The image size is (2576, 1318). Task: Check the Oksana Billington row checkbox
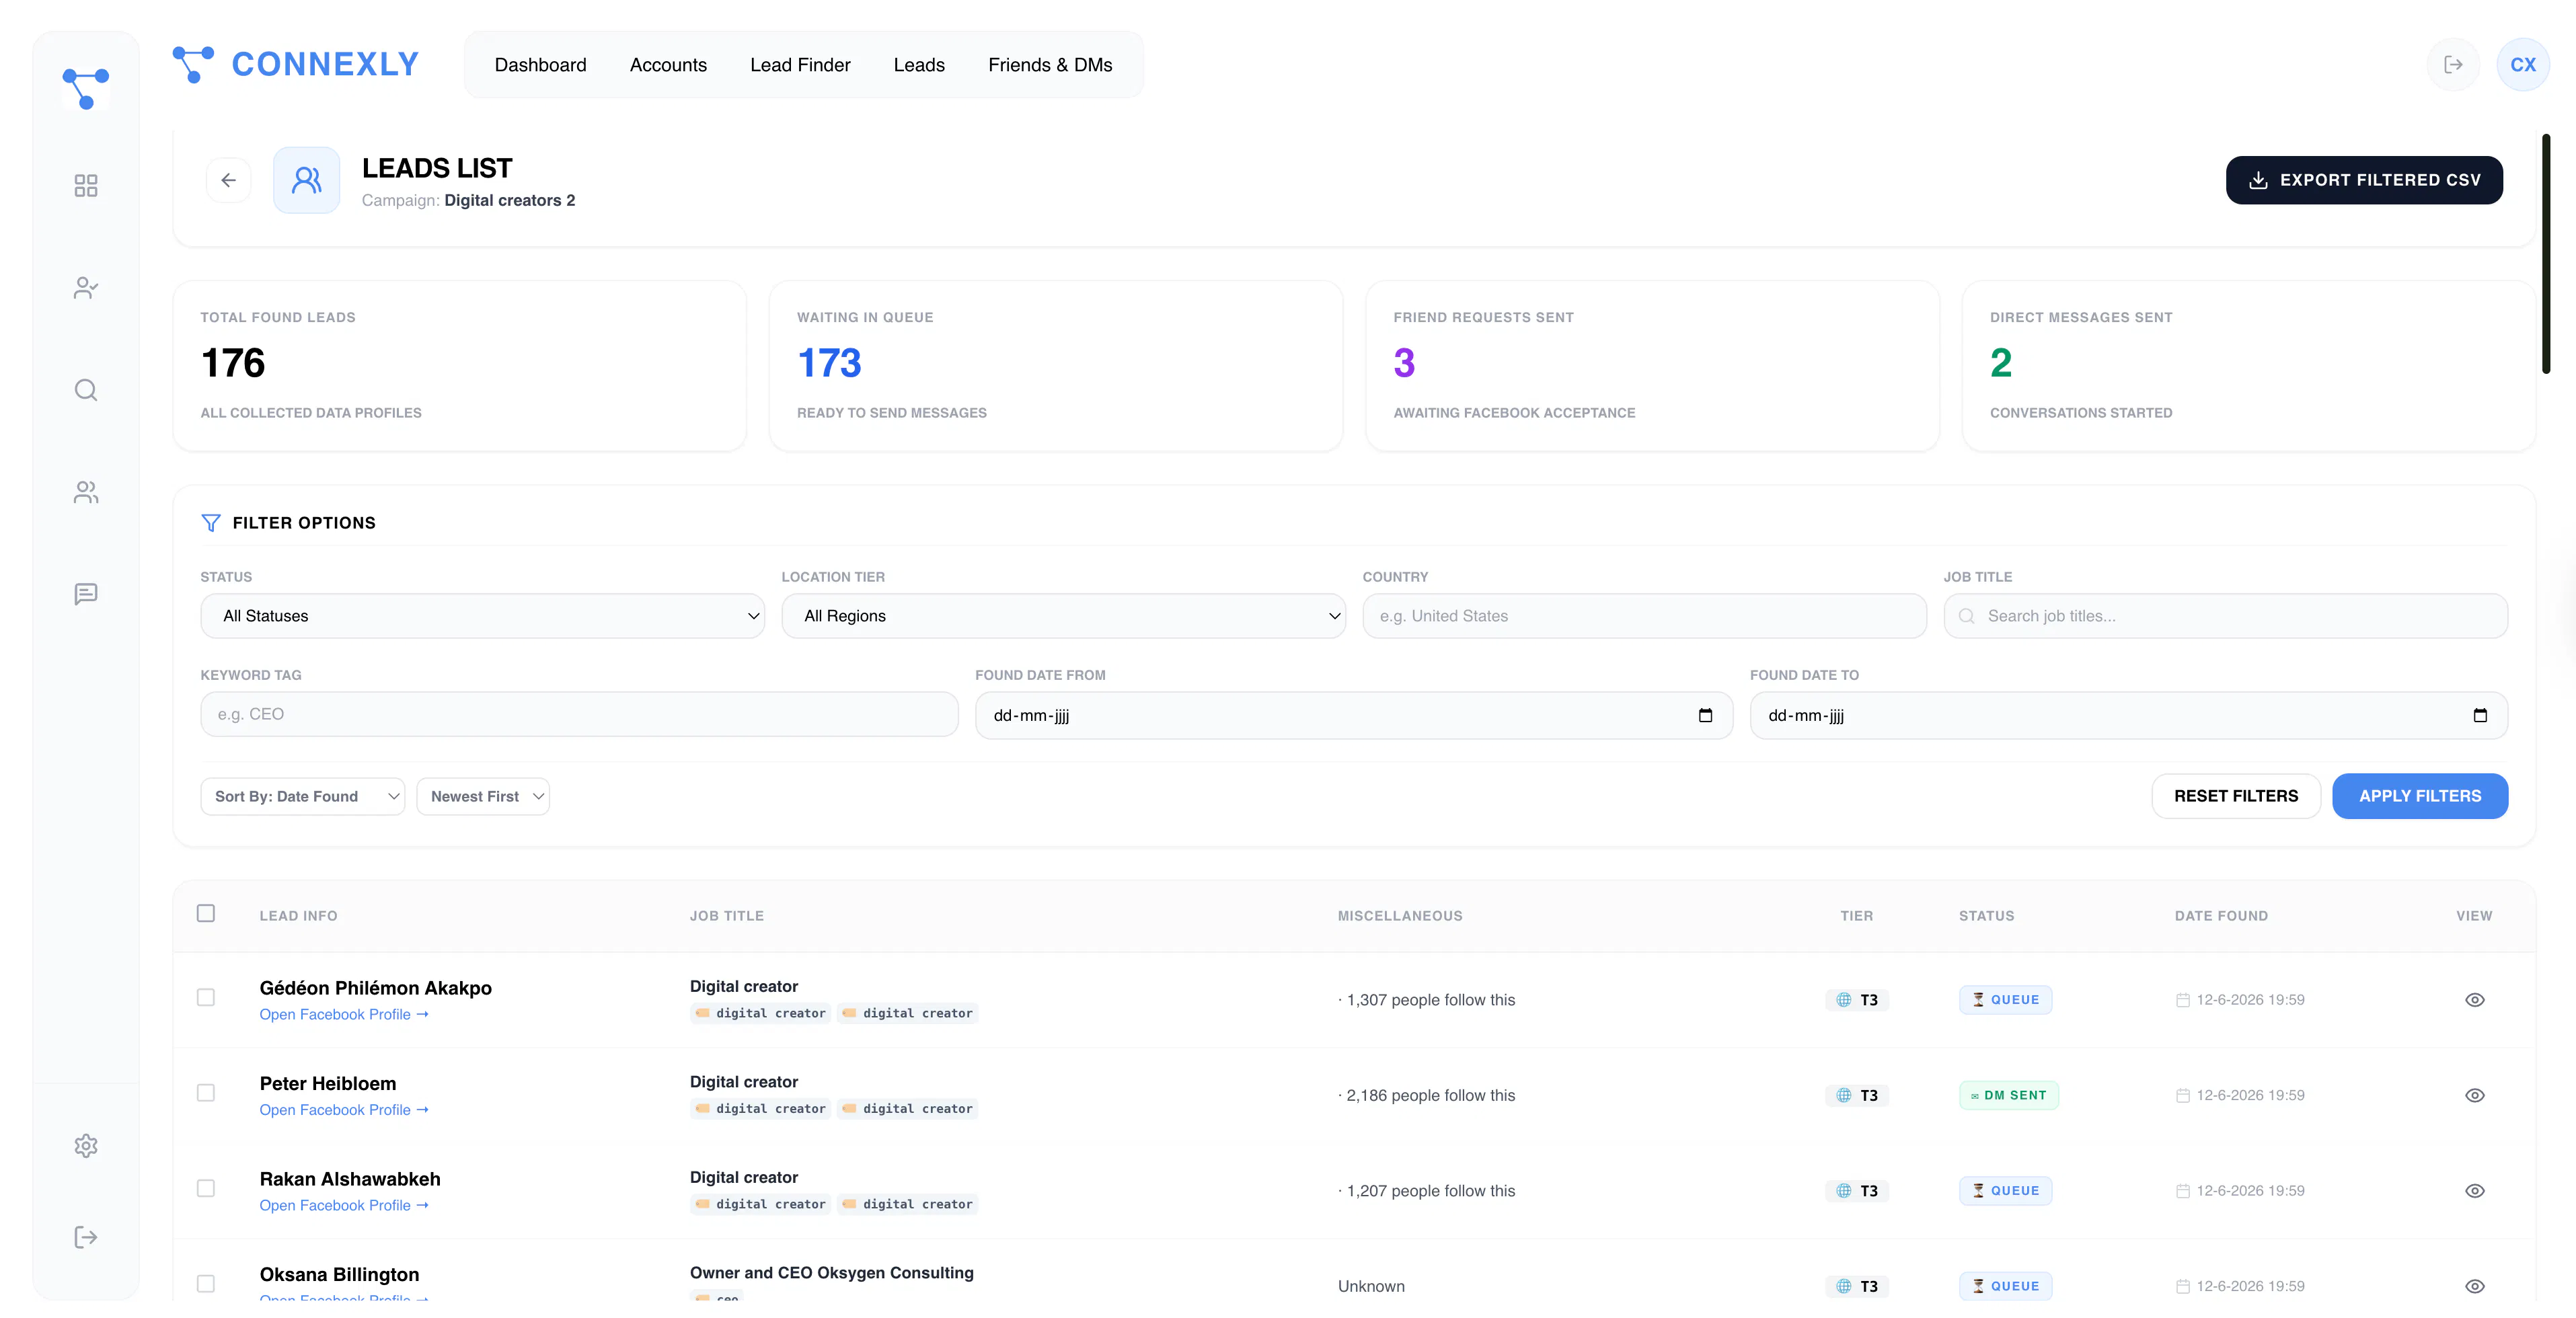click(206, 1284)
